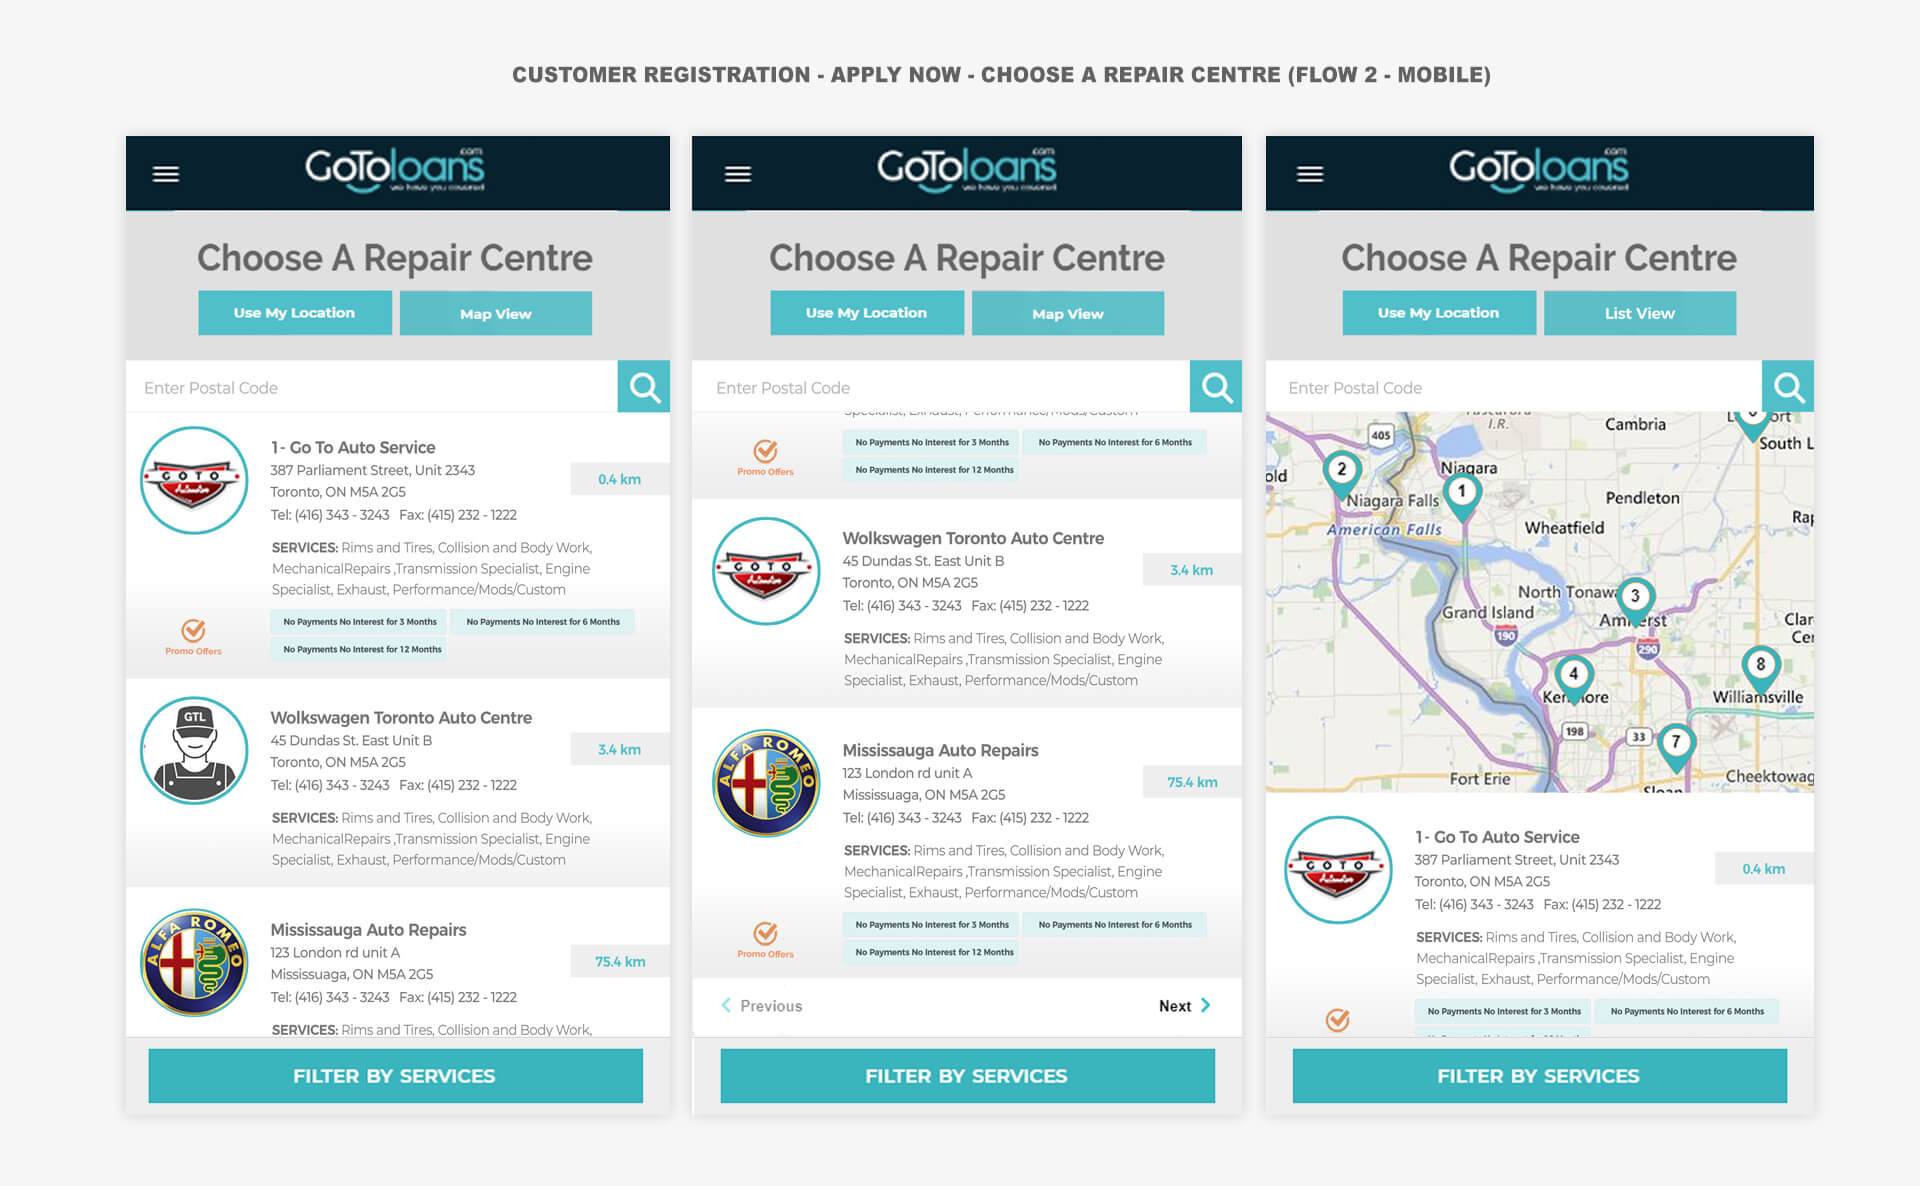Click GoToLoans logo on right screen
The height and width of the screenshot is (1186, 1920).
pyautogui.click(x=1539, y=170)
